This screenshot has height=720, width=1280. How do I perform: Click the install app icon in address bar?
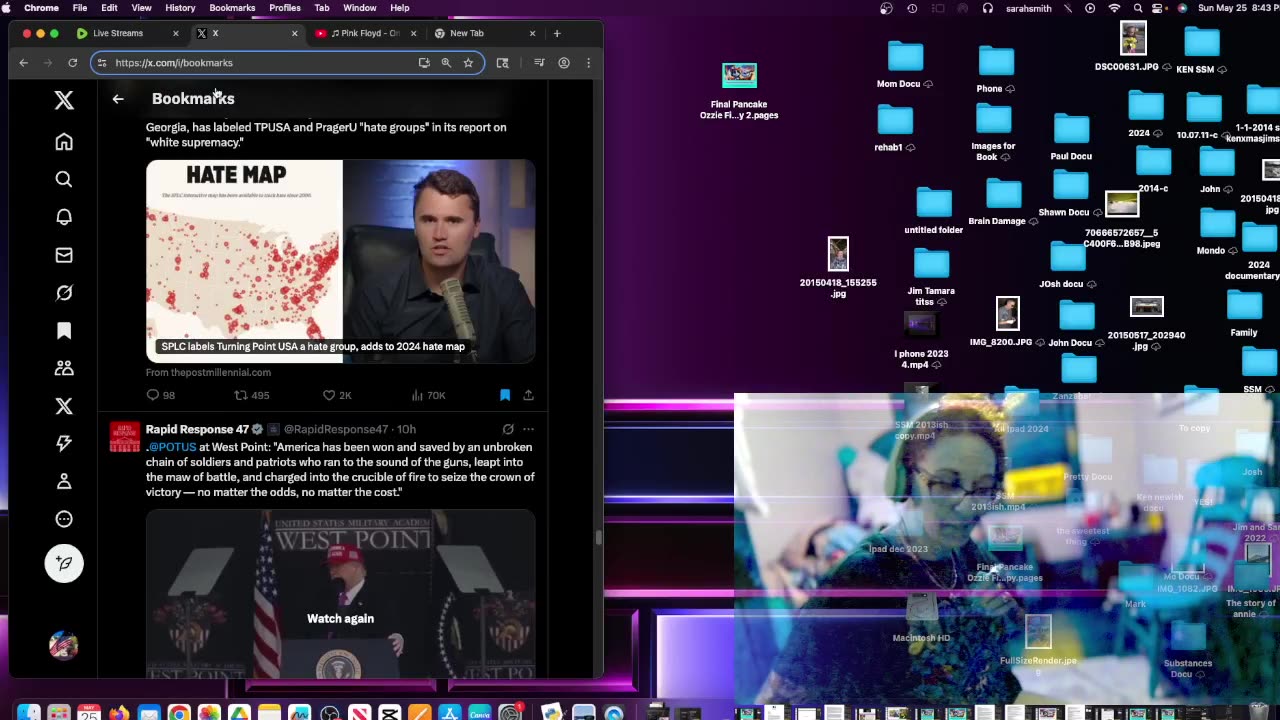pos(424,63)
